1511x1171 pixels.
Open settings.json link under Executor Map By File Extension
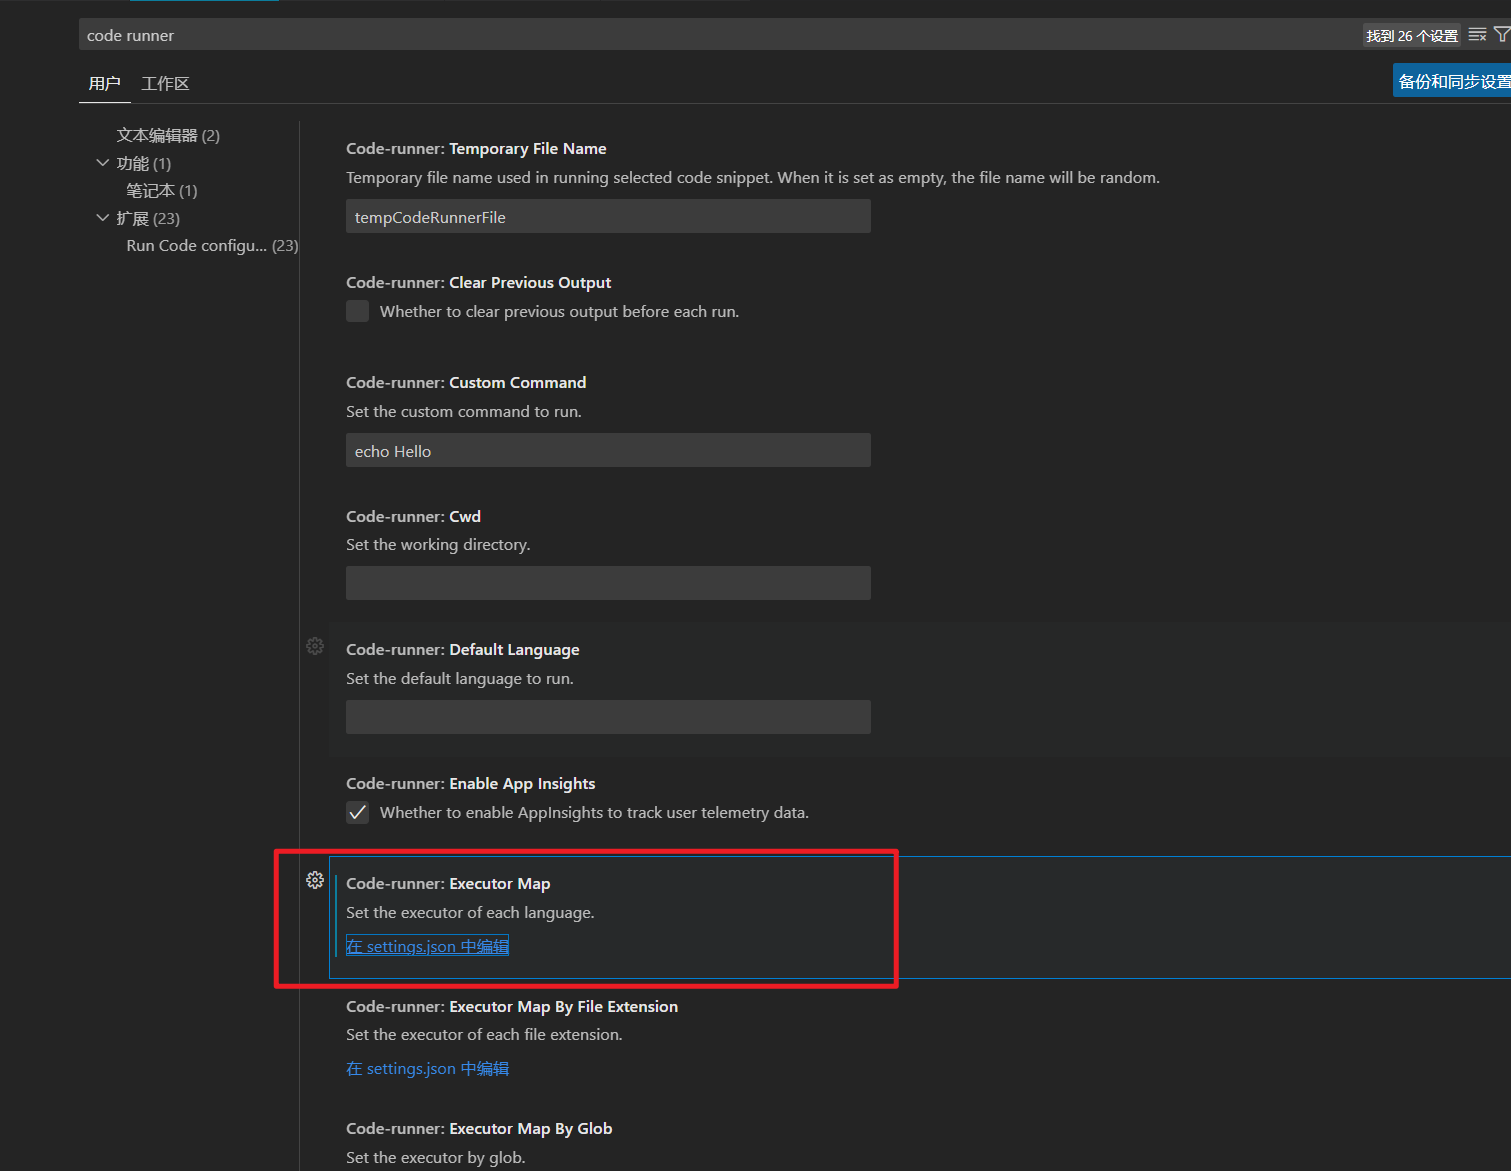point(427,1068)
